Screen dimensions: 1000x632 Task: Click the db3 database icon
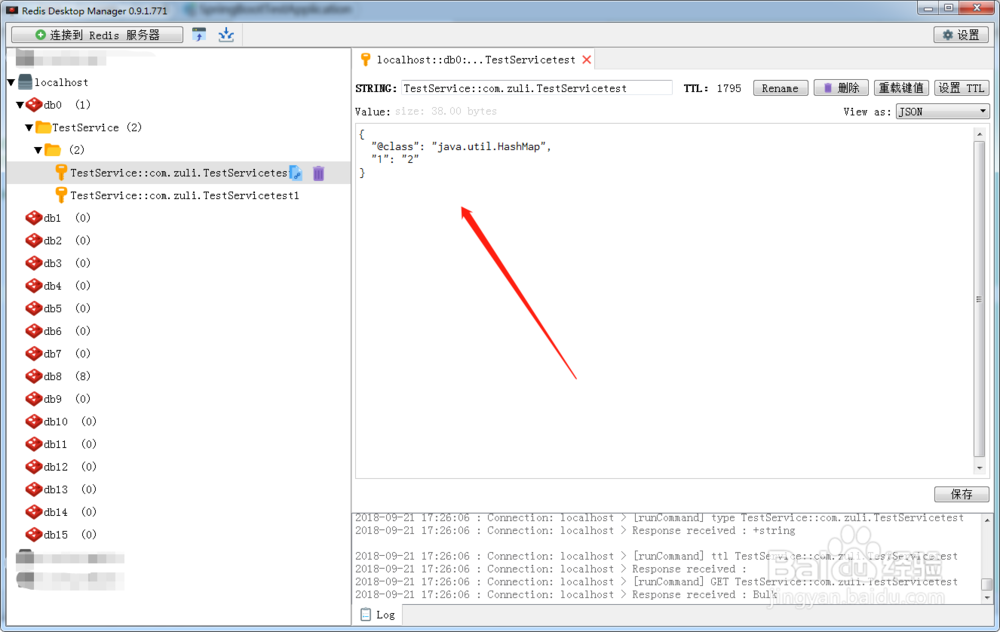pos(34,263)
